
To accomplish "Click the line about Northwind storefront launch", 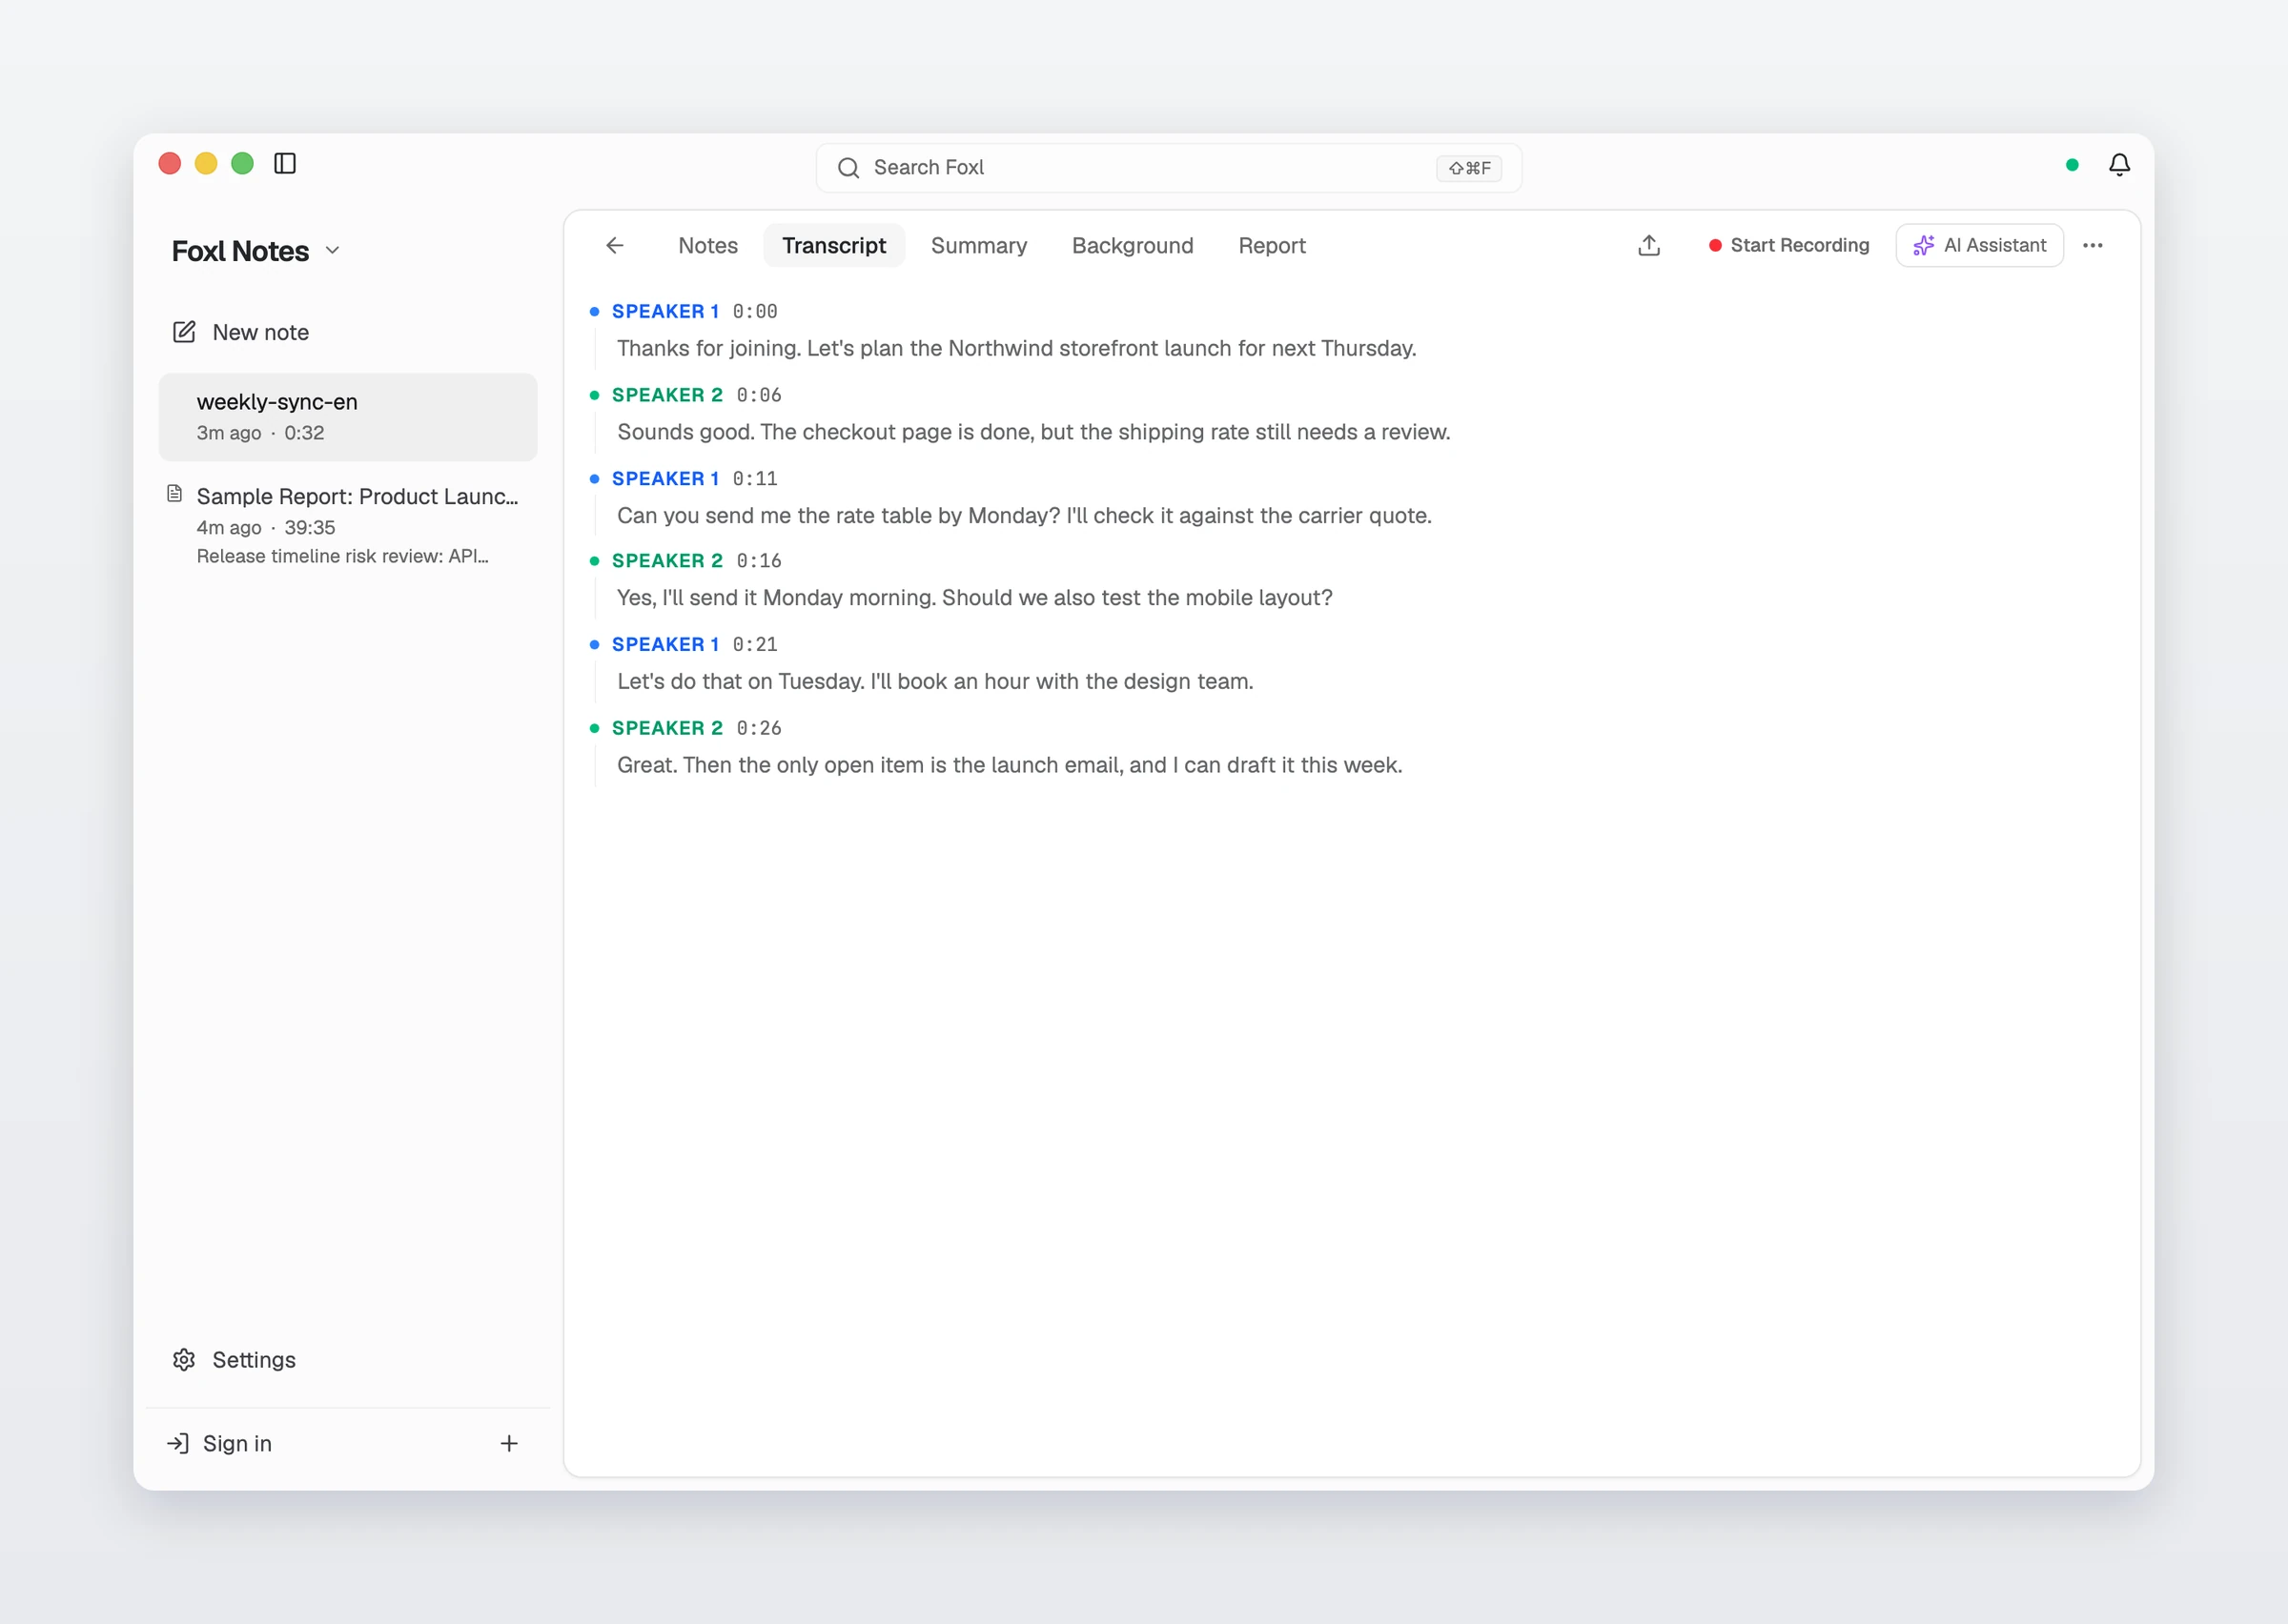I will point(1016,348).
